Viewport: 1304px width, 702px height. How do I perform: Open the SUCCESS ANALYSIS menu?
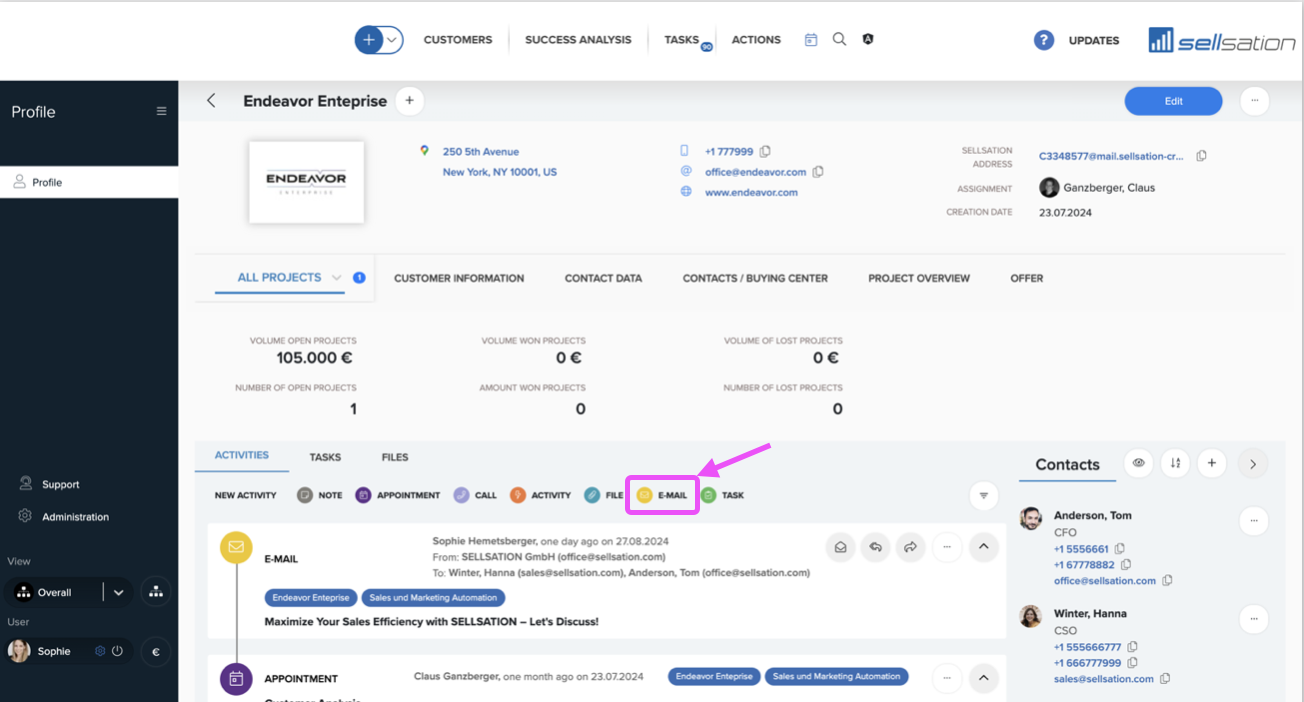point(578,40)
